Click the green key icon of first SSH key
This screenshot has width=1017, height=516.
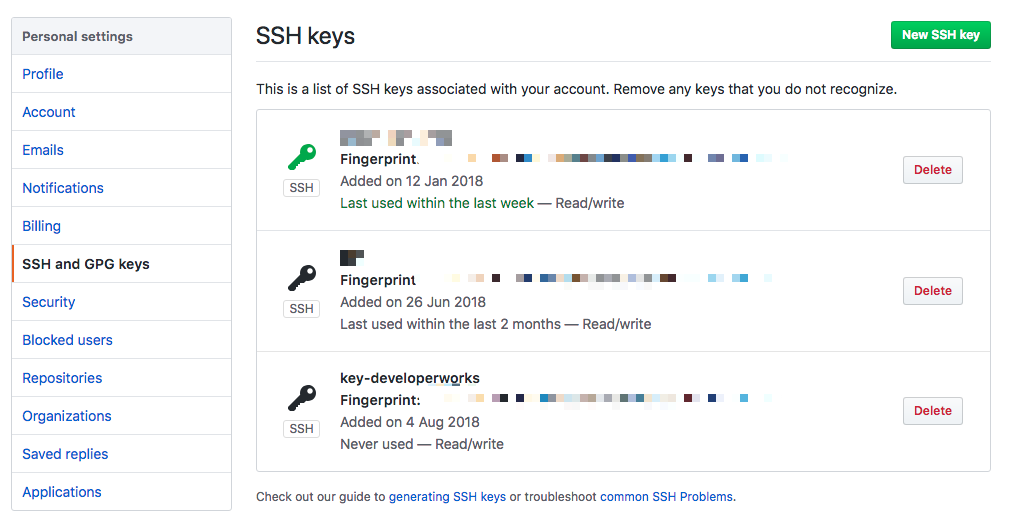point(301,157)
